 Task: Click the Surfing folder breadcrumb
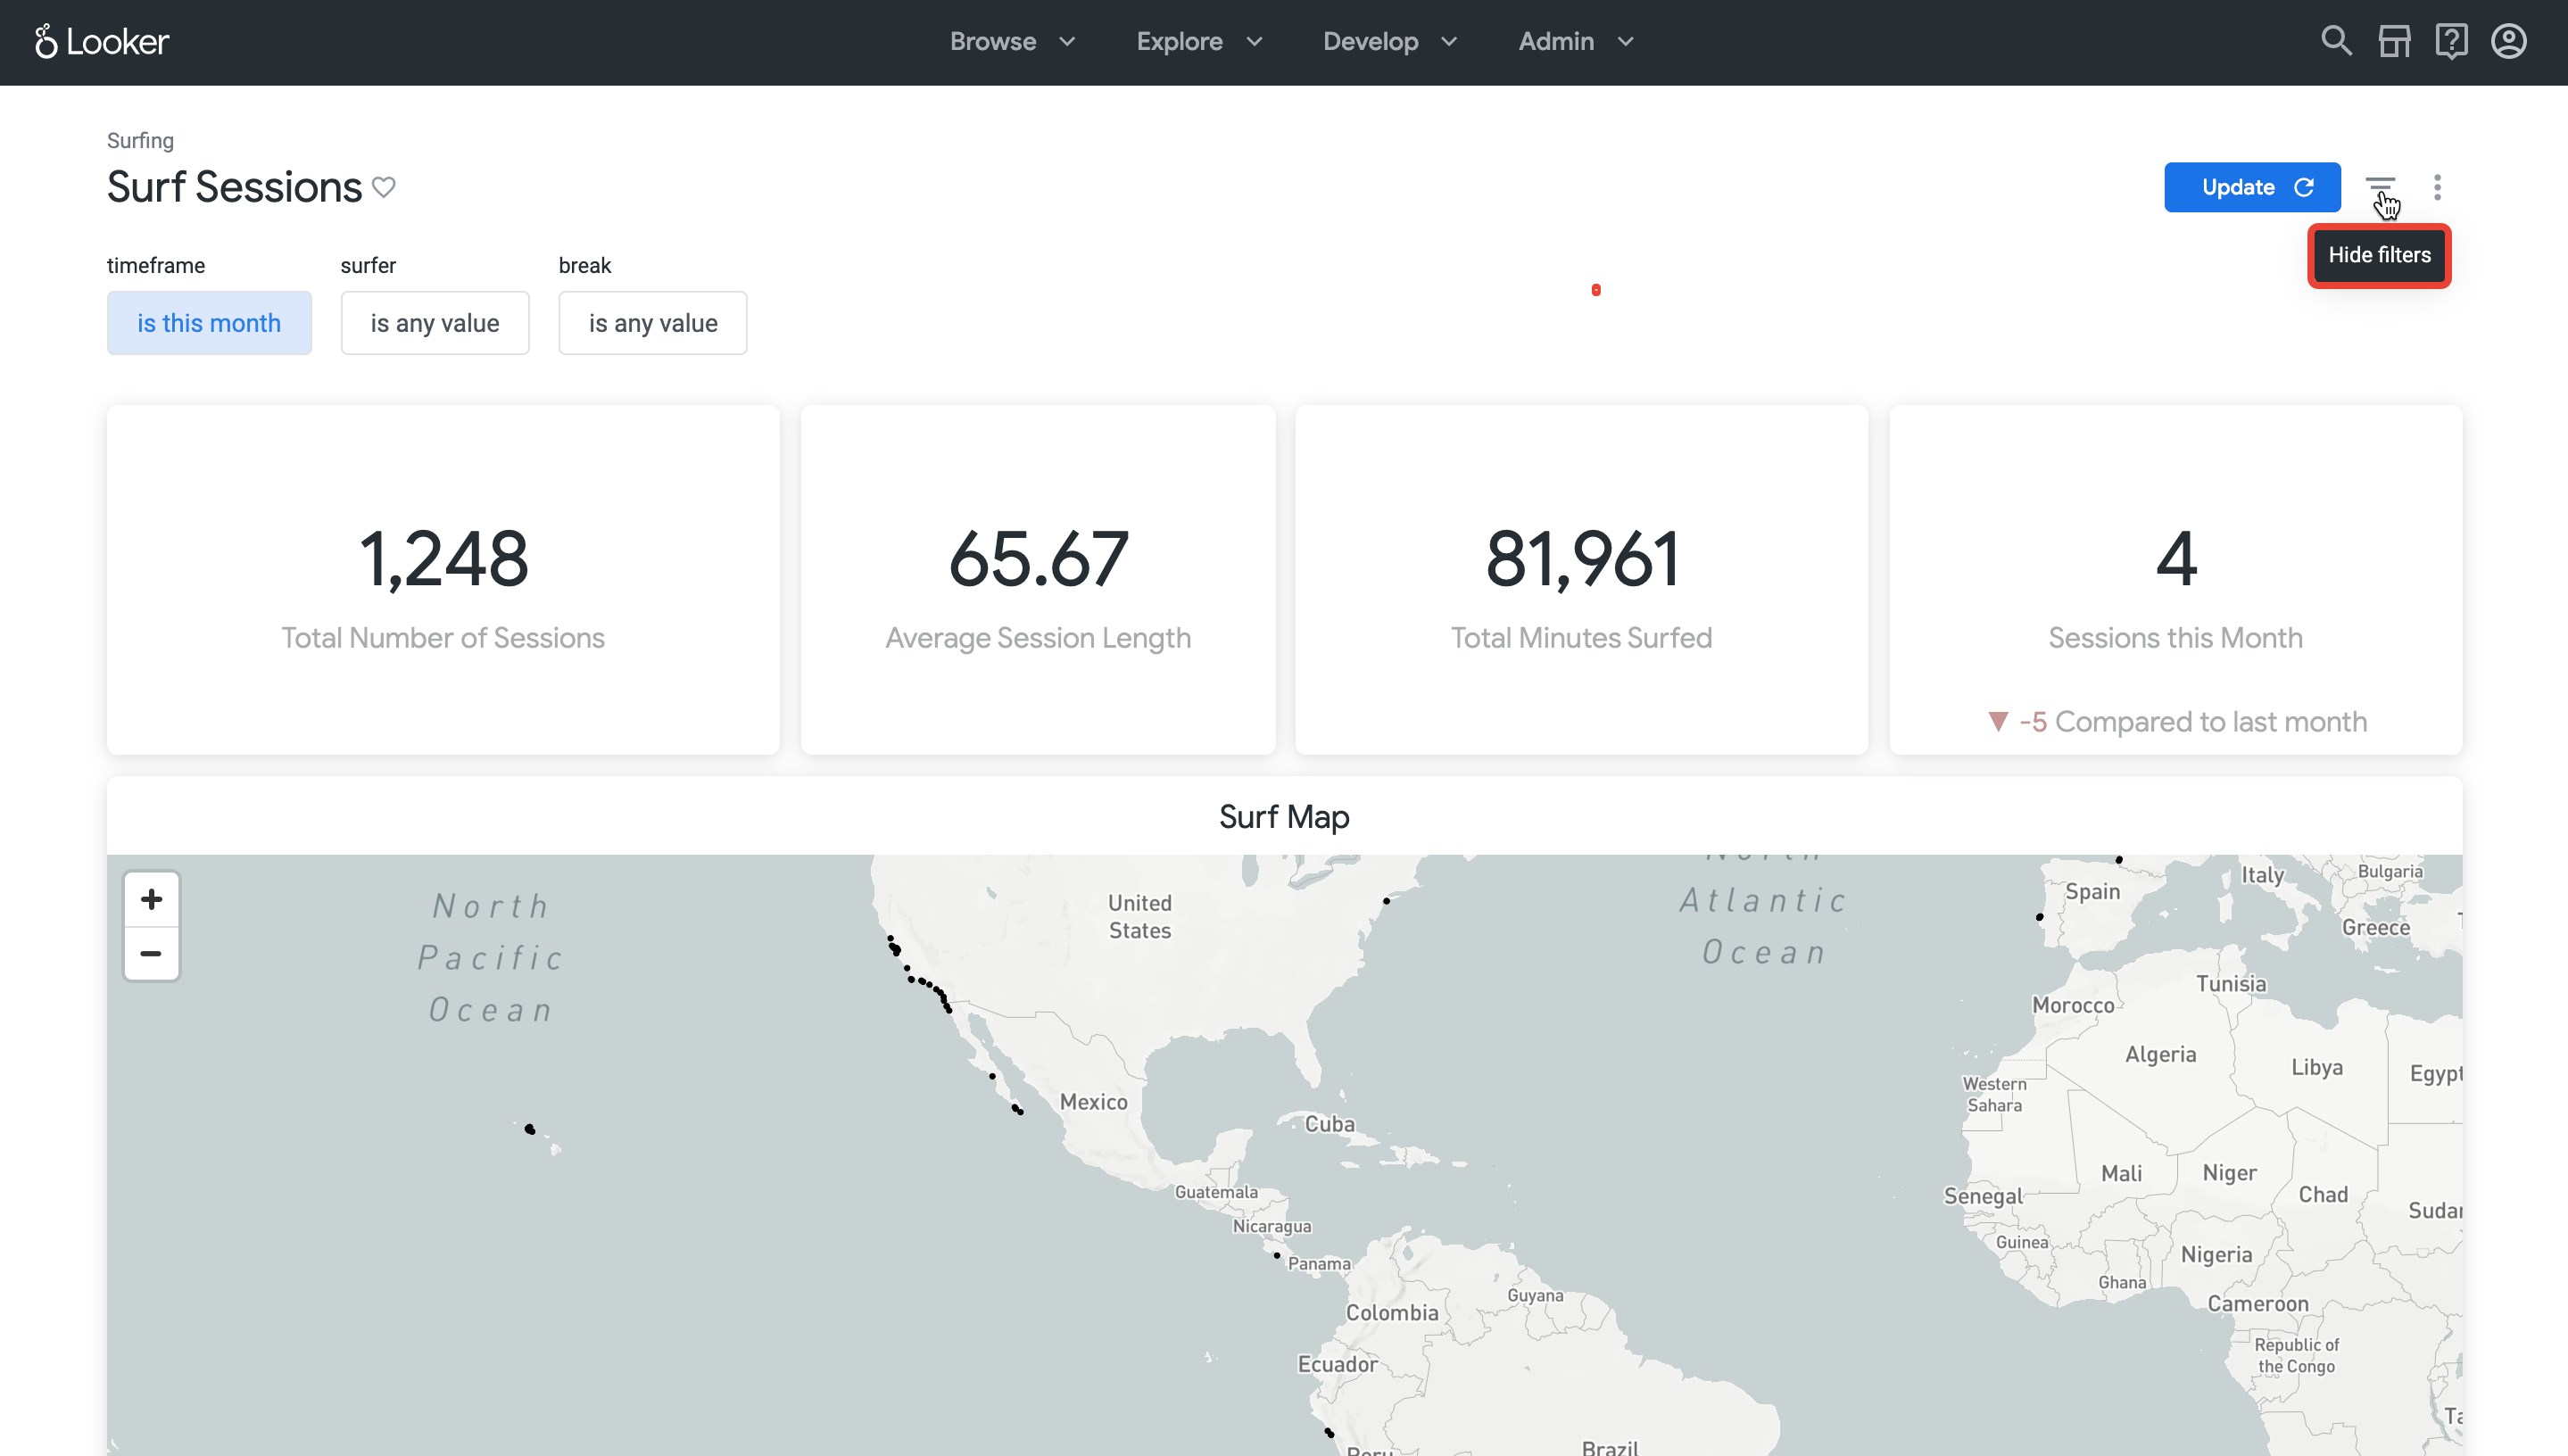click(x=140, y=140)
